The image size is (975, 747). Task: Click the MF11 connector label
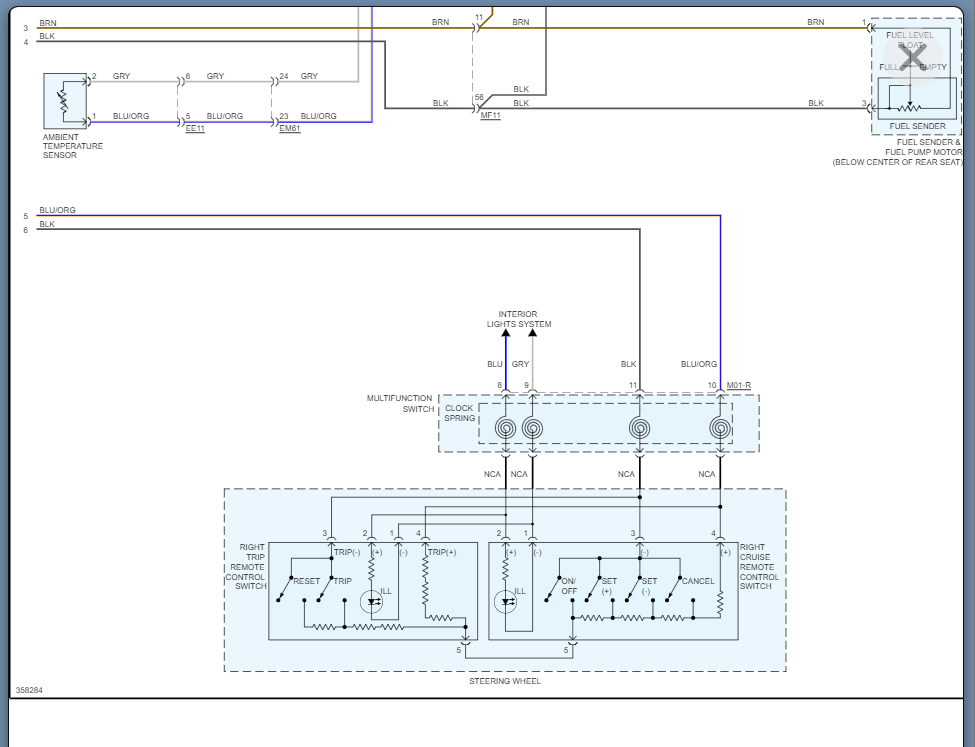pyautogui.click(x=490, y=116)
